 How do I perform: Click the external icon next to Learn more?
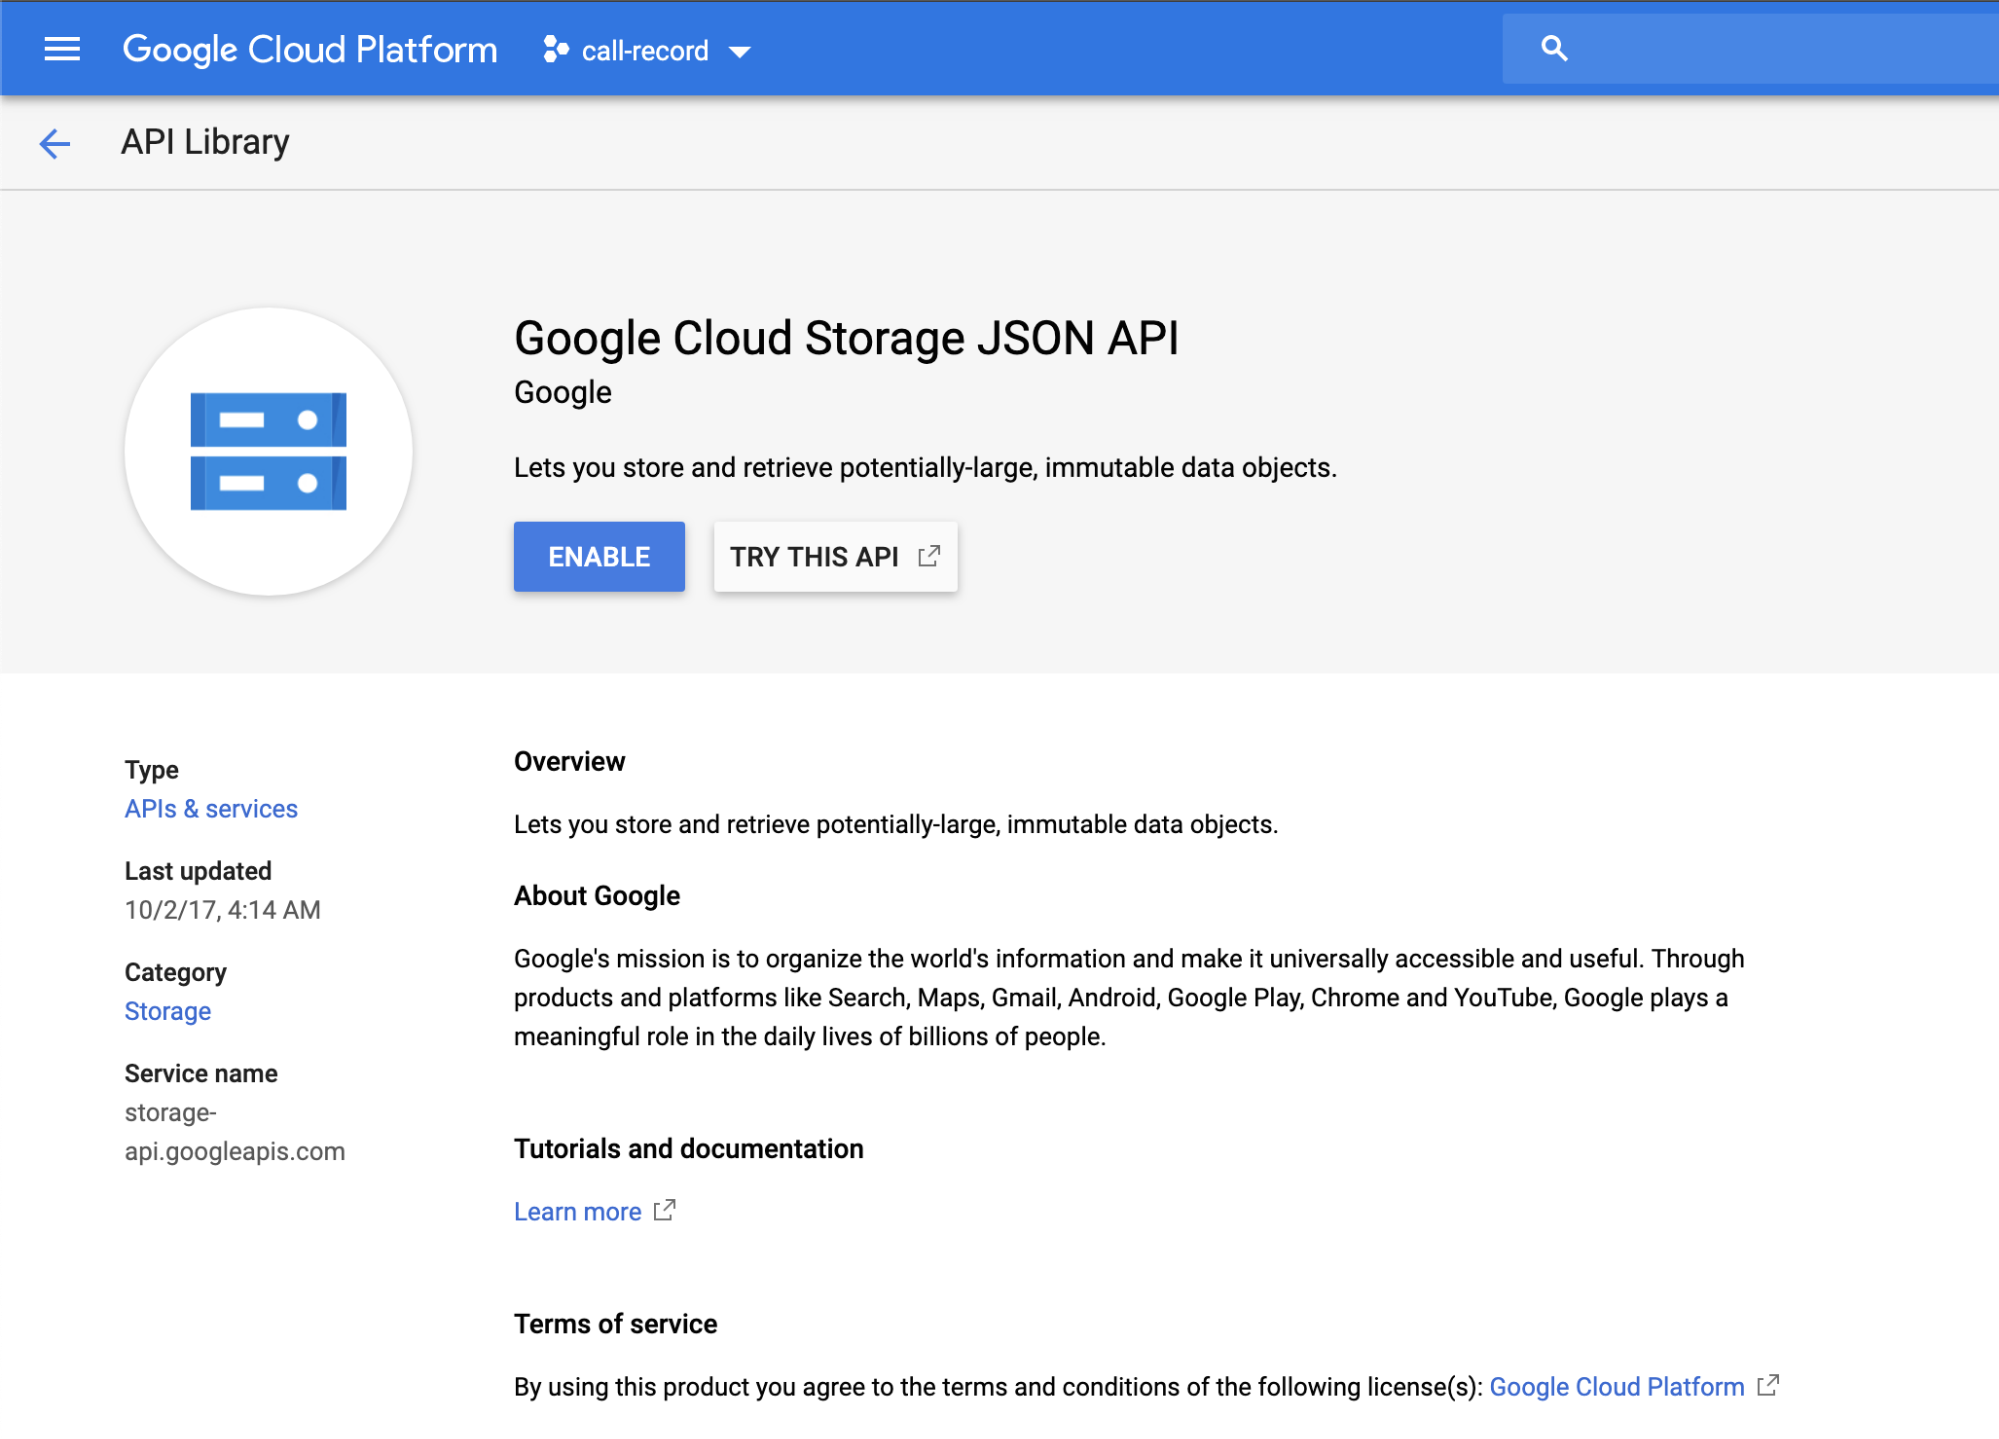point(665,1210)
